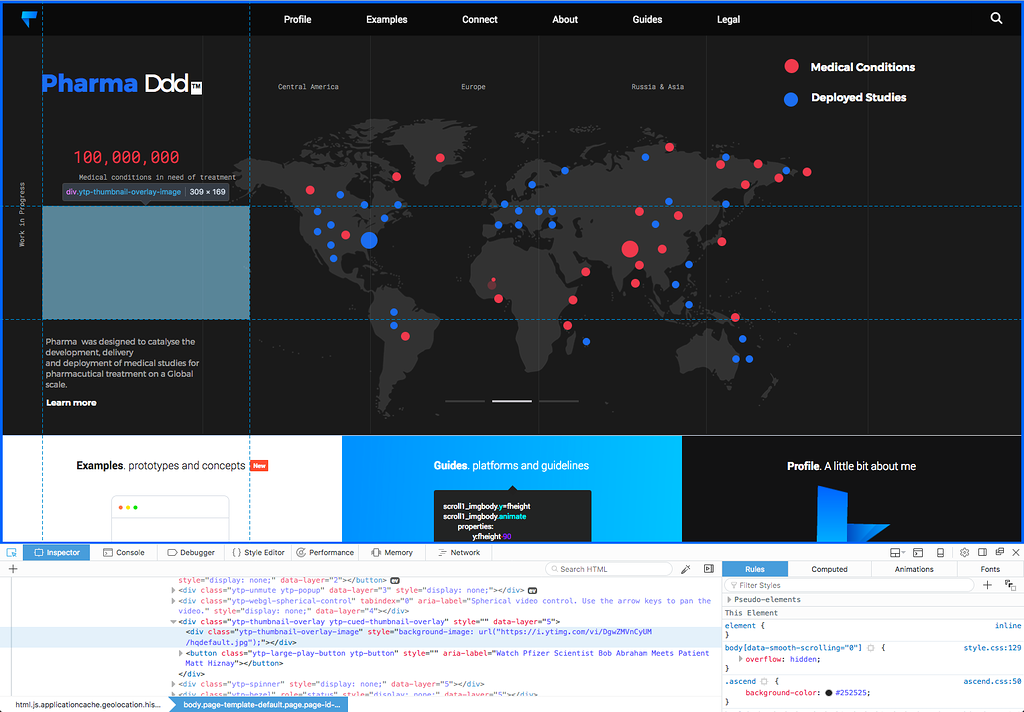Open devtools settings gear icon
This screenshot has height=712, width=1024.
(x=965, y=552)
